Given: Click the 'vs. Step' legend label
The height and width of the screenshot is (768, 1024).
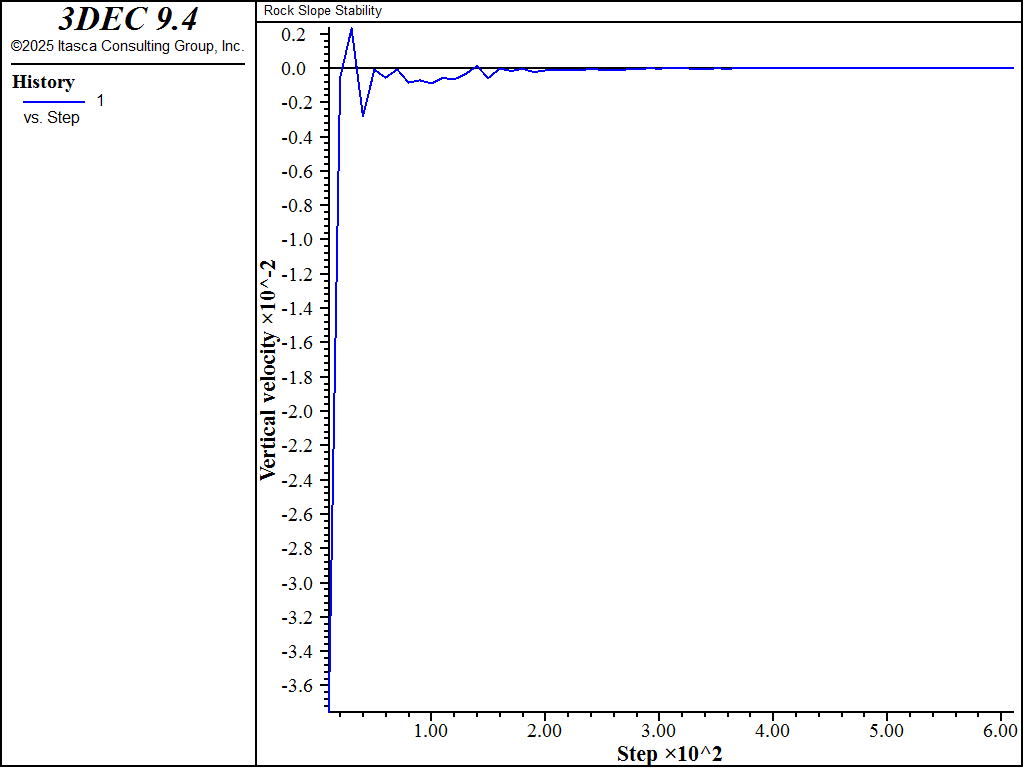Looking at the screenshot, I should (x=51, y=118).
